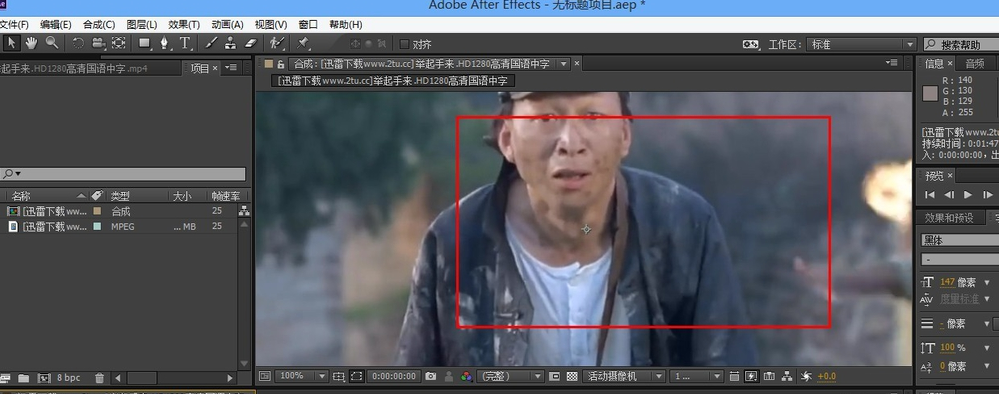
Task: Show channel and color management settings
Action: pos(467,376)
